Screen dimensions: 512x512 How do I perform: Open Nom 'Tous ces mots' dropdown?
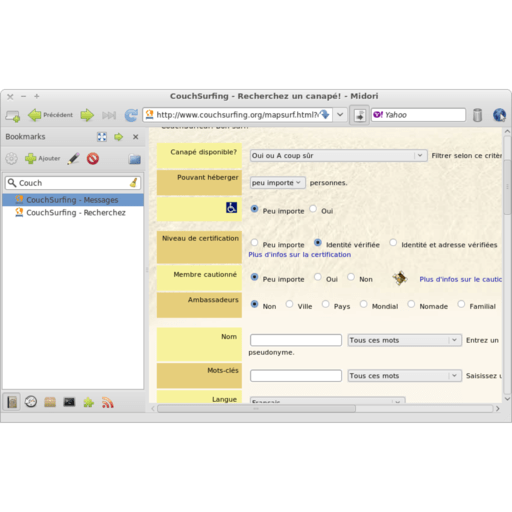[x=405, y=340]
